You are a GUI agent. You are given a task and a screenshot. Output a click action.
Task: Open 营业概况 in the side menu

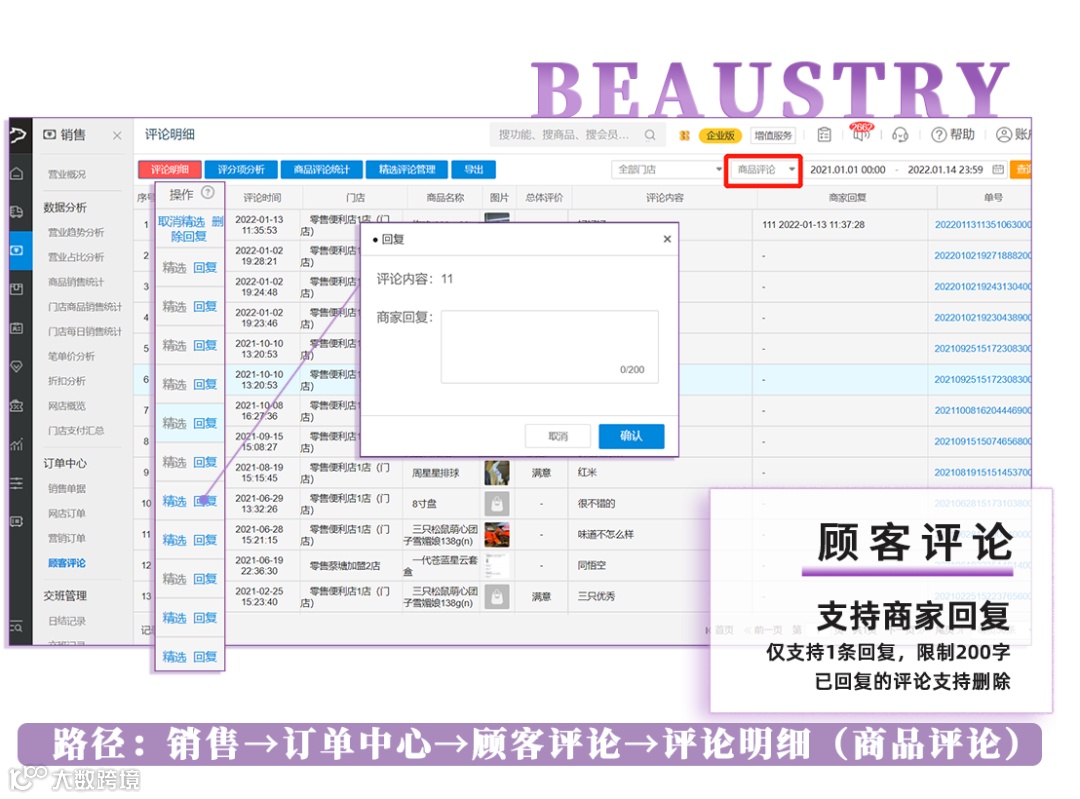tap(67, 174)
